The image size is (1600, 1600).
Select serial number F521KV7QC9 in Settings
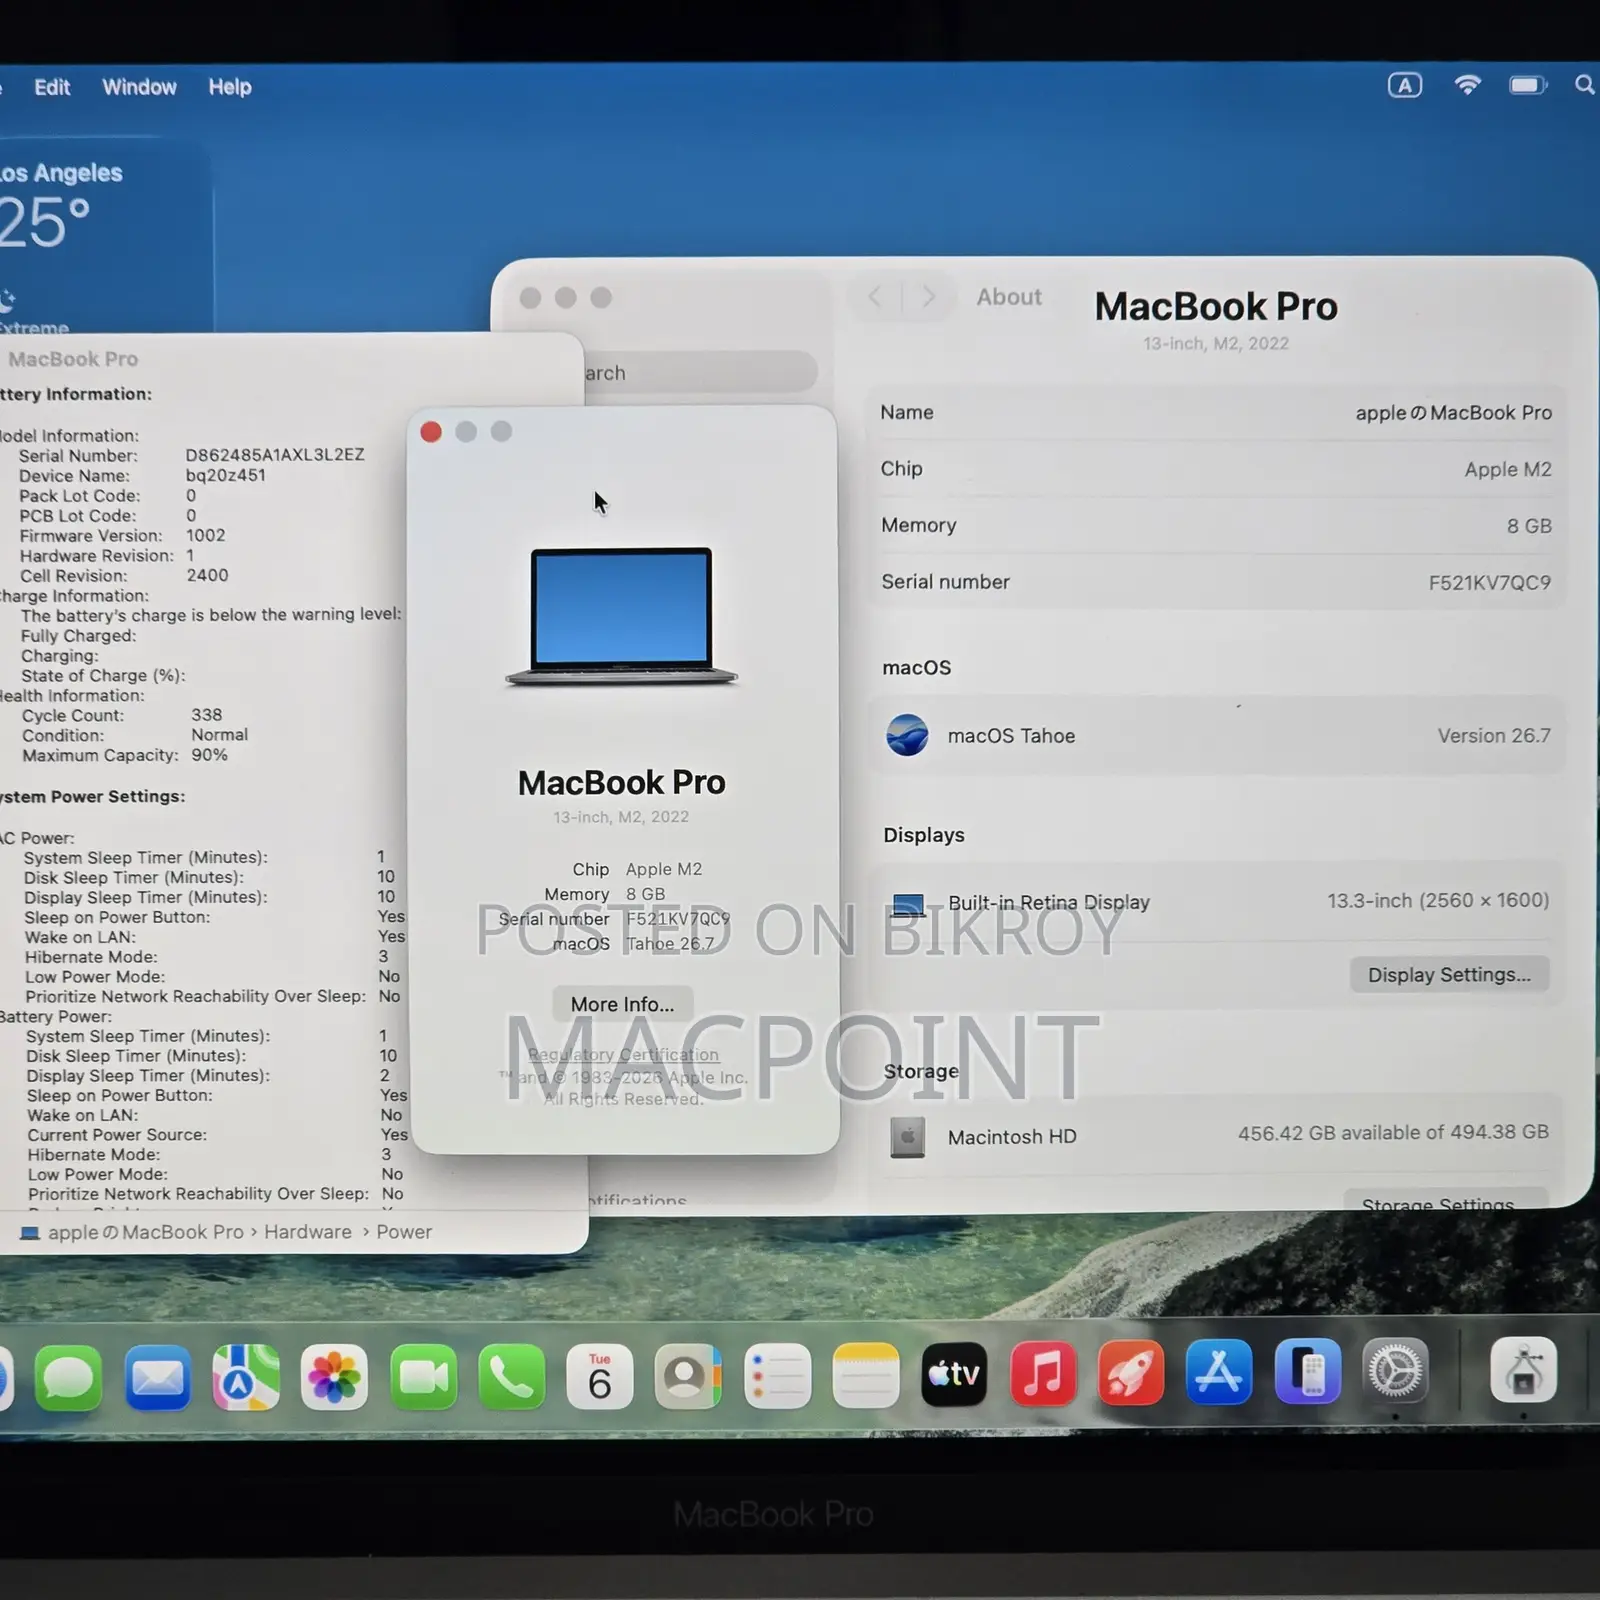(1490, 582)
